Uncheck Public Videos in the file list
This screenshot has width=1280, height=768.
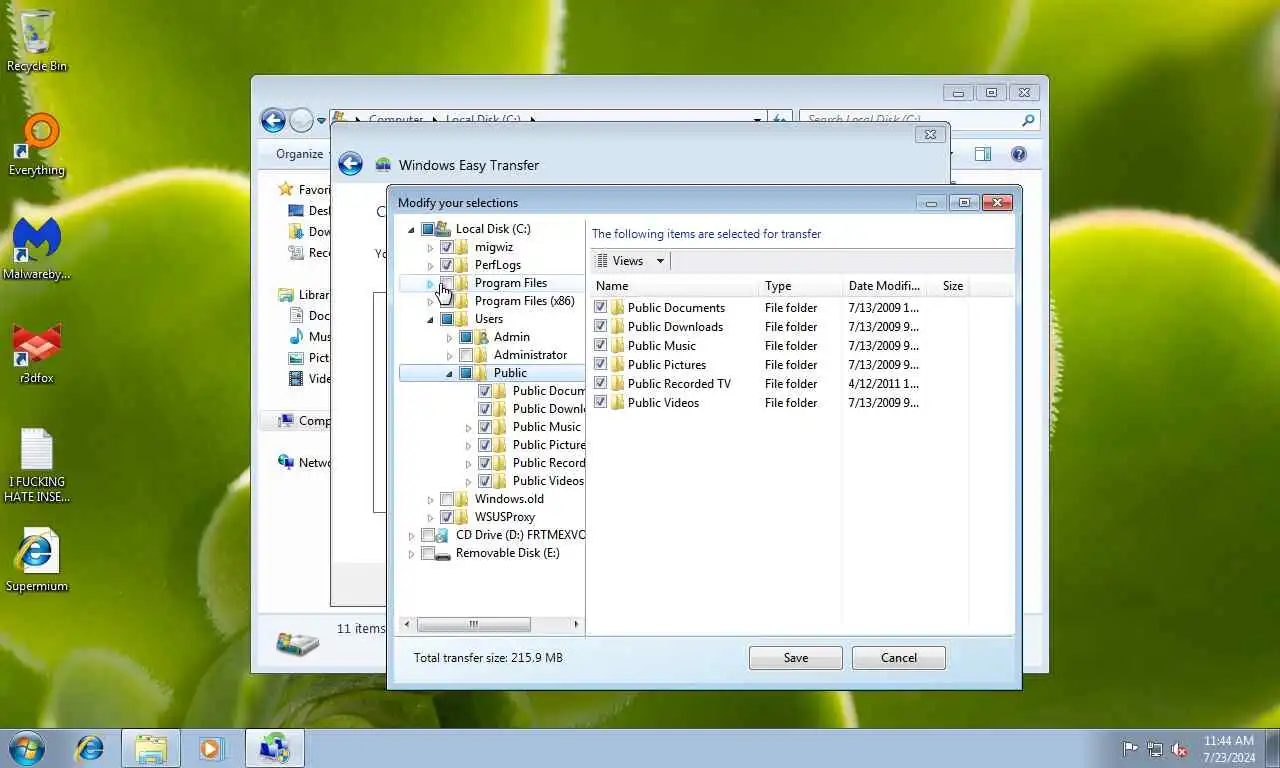point(601,403)
